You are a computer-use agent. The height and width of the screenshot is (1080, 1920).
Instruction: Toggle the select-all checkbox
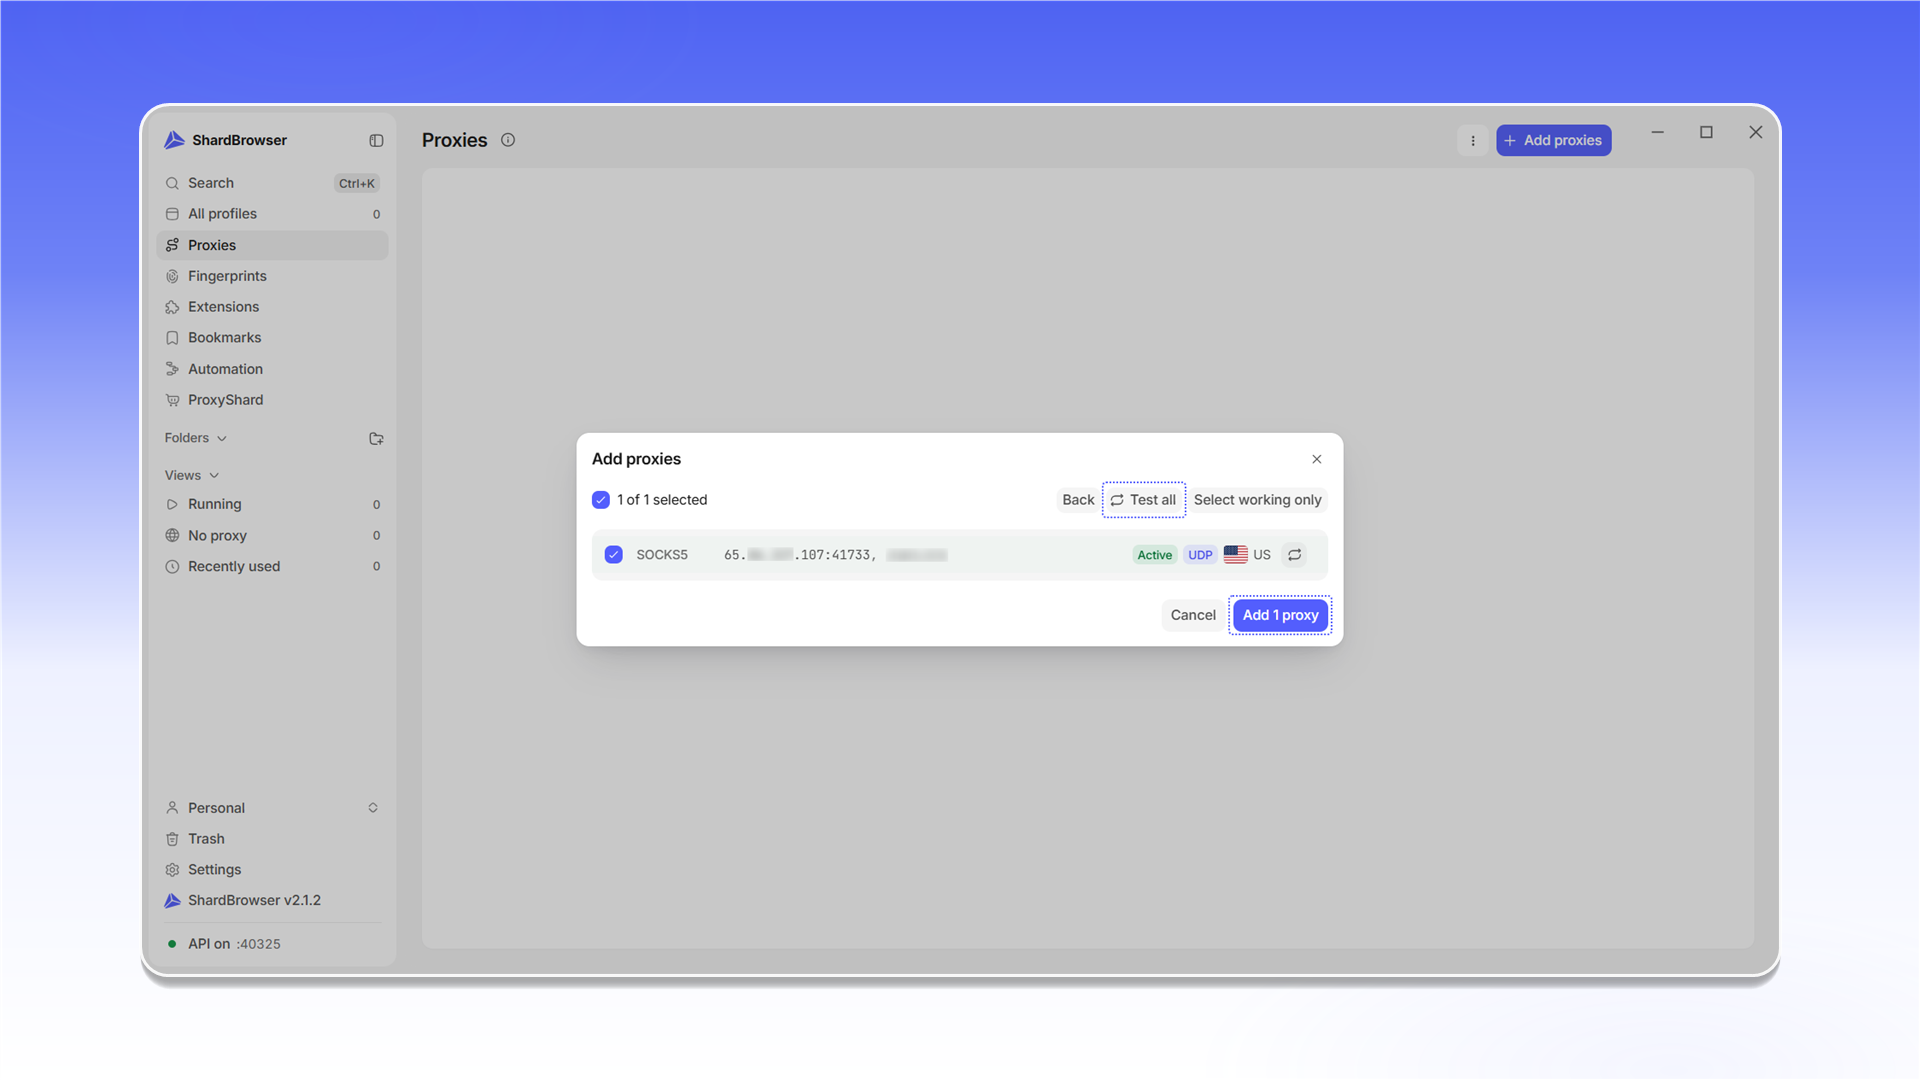601,500
